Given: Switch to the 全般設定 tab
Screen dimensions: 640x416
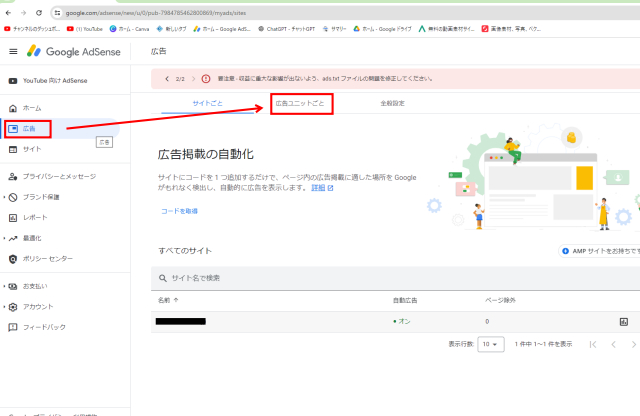Looking at the screenshot, I should 393,103.
